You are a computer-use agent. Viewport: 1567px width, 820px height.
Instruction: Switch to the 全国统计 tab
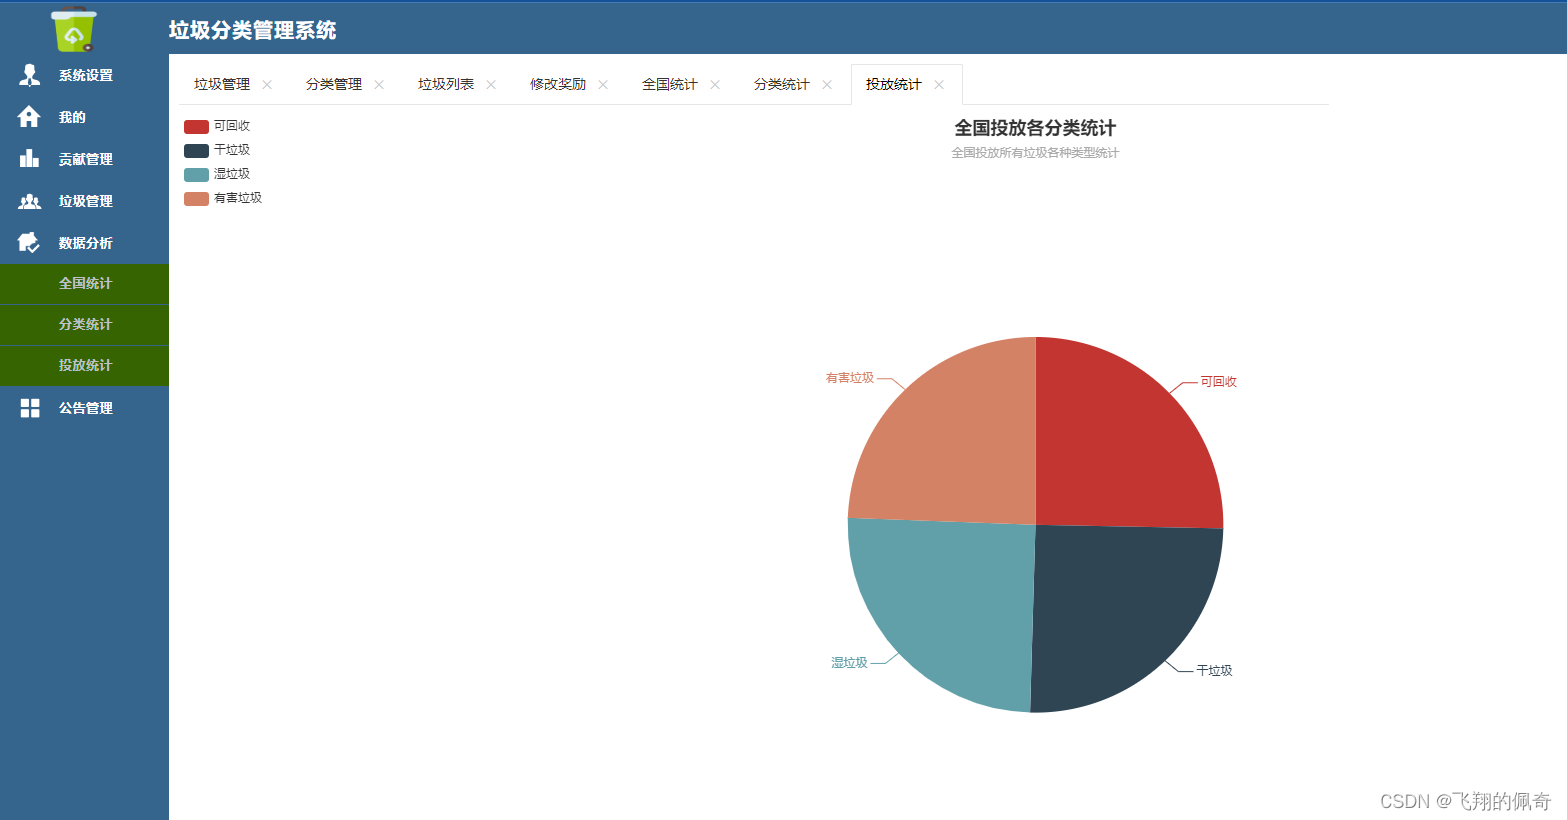tap(670, 84)
